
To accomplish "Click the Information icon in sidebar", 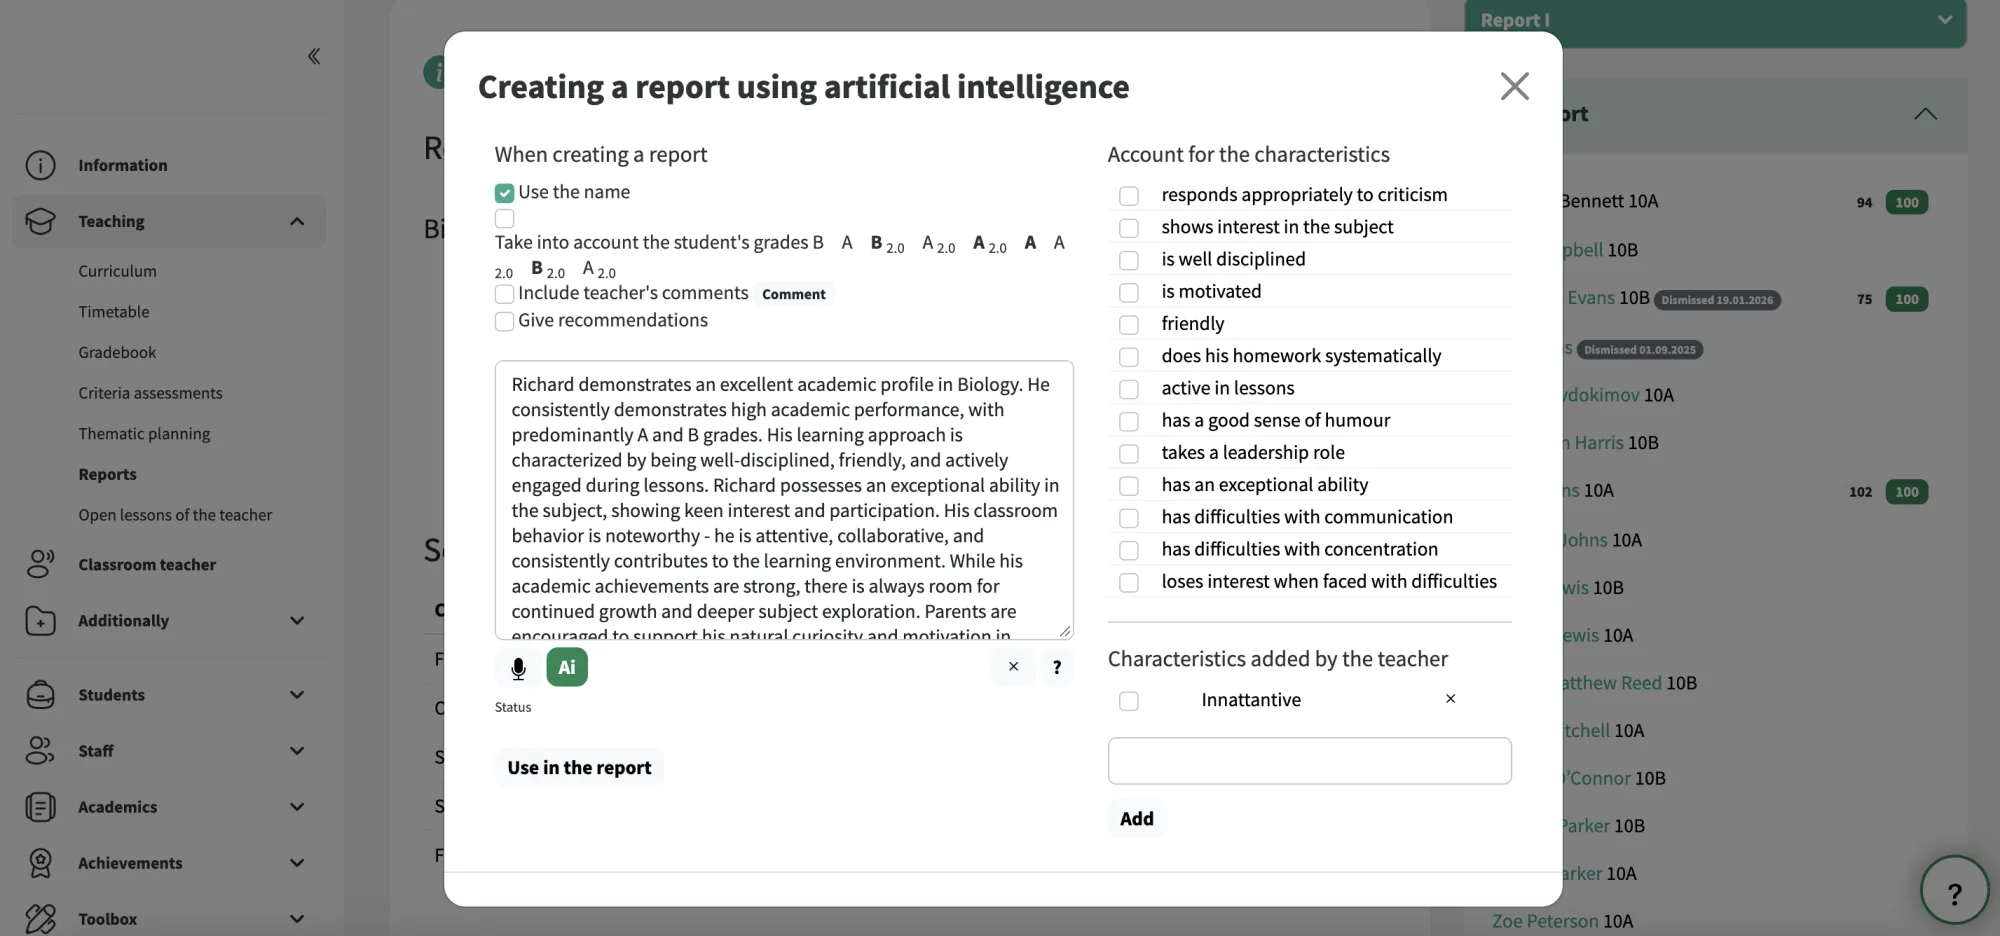I will click(x=40, y=165).
